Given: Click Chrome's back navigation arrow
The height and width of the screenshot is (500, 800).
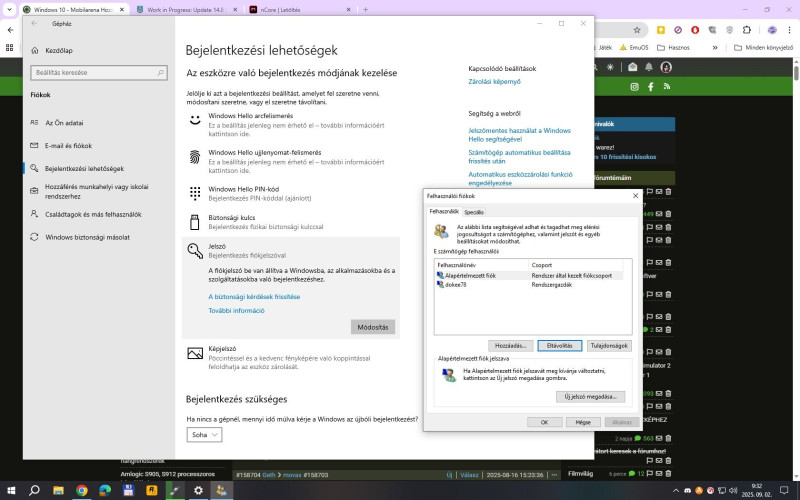Looking at the screenshot, I should [x=11, y=30].
